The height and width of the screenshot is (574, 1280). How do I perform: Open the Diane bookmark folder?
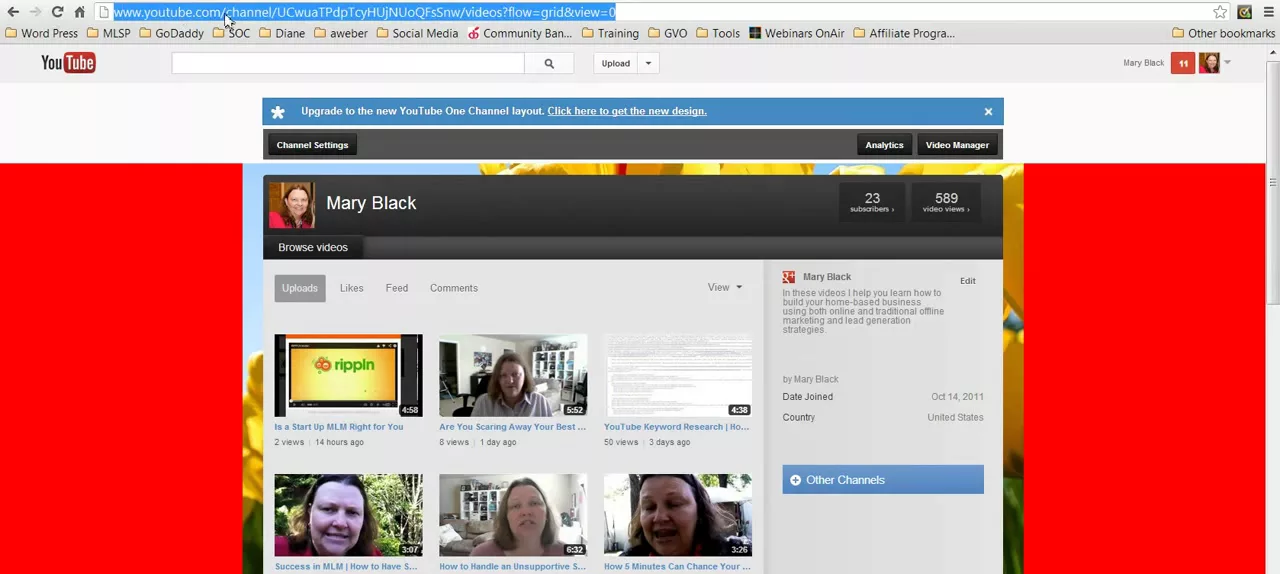(282, 33)
